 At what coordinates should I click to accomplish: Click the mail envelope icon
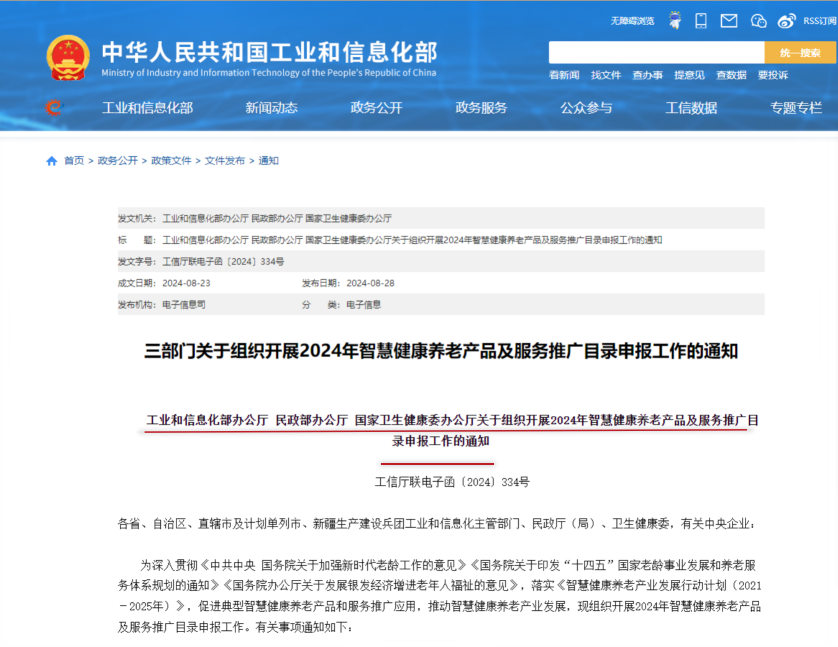point(729,21)
